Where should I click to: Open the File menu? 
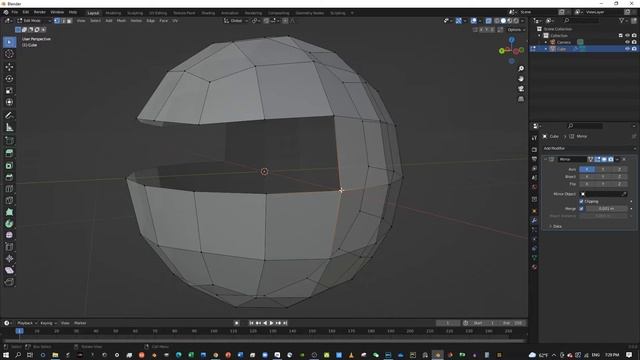[x=15, y=12]
